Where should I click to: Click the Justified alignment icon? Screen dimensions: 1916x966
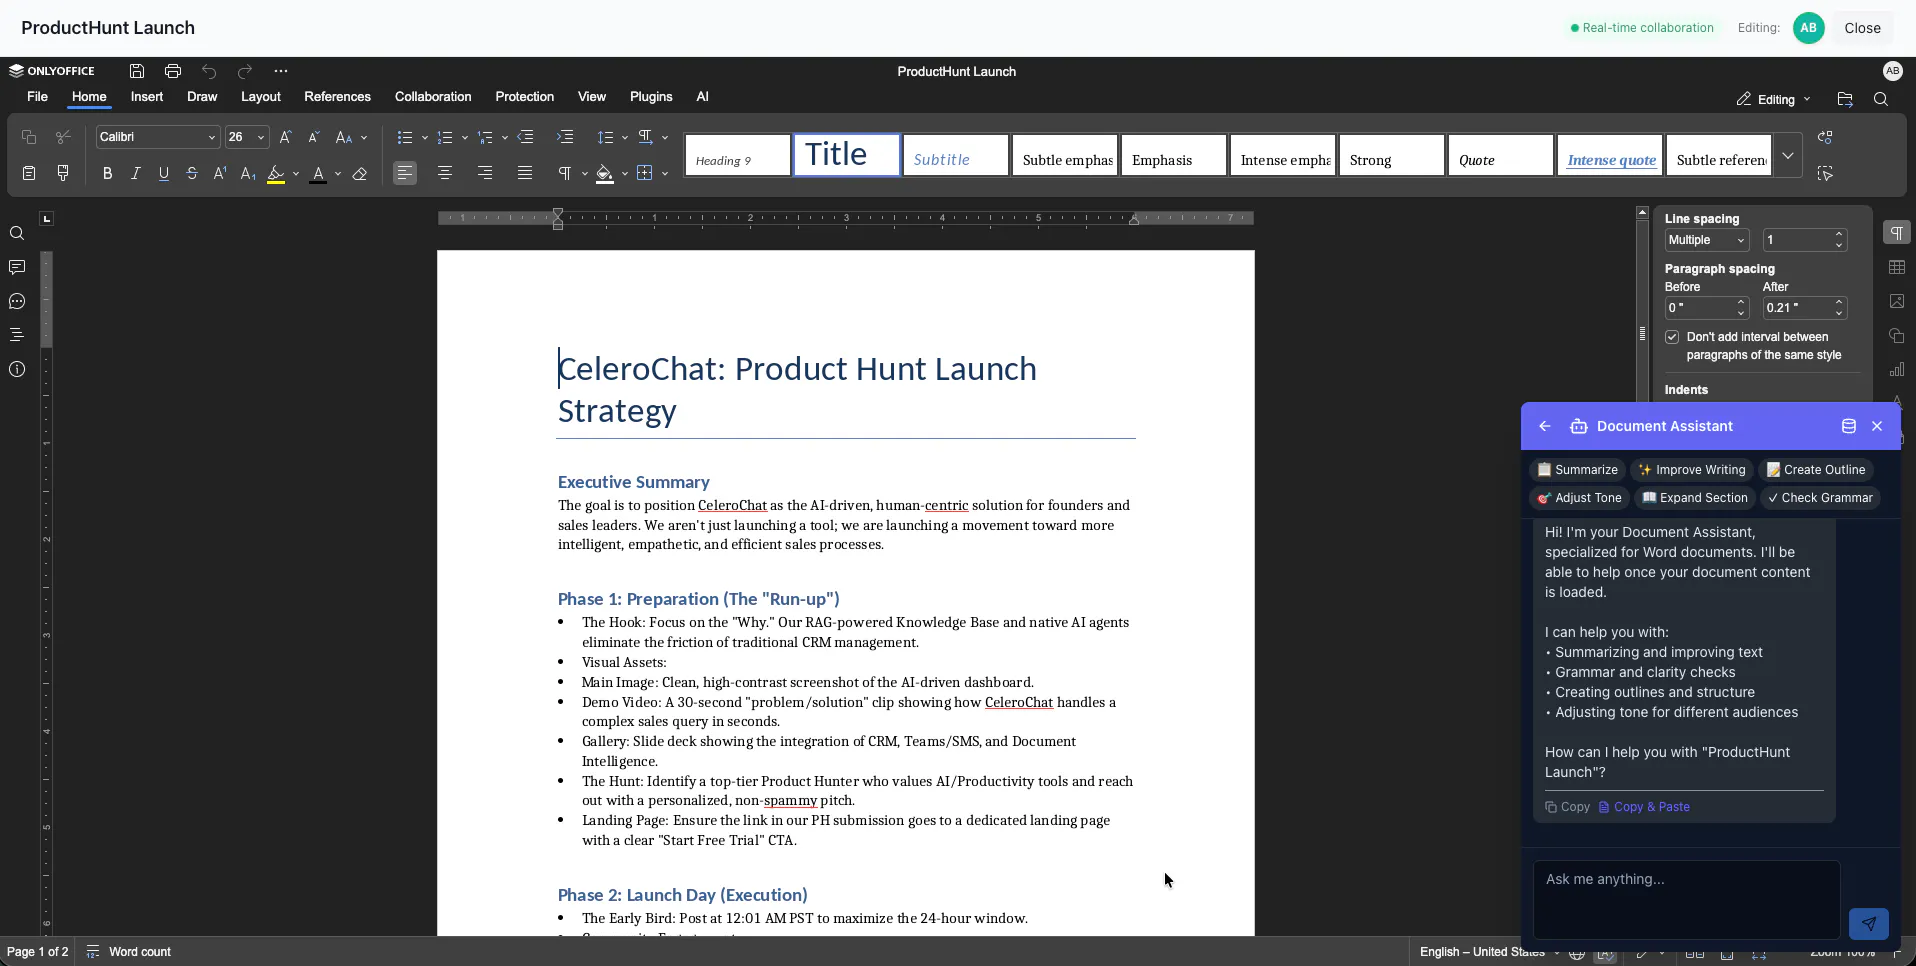(525, 173)
